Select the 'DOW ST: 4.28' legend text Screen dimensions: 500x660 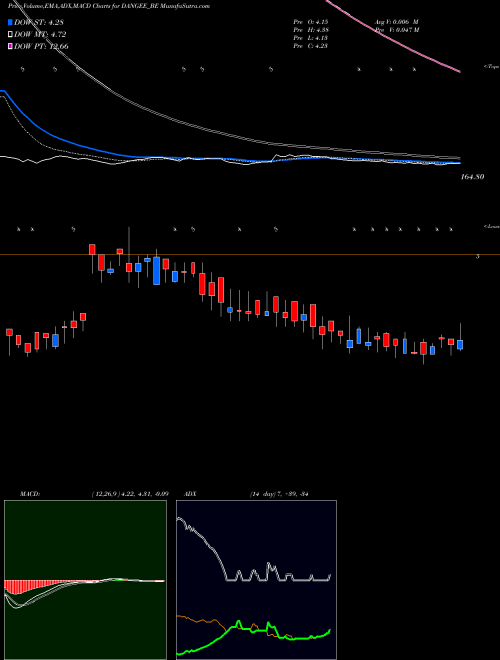coord(39,22)
